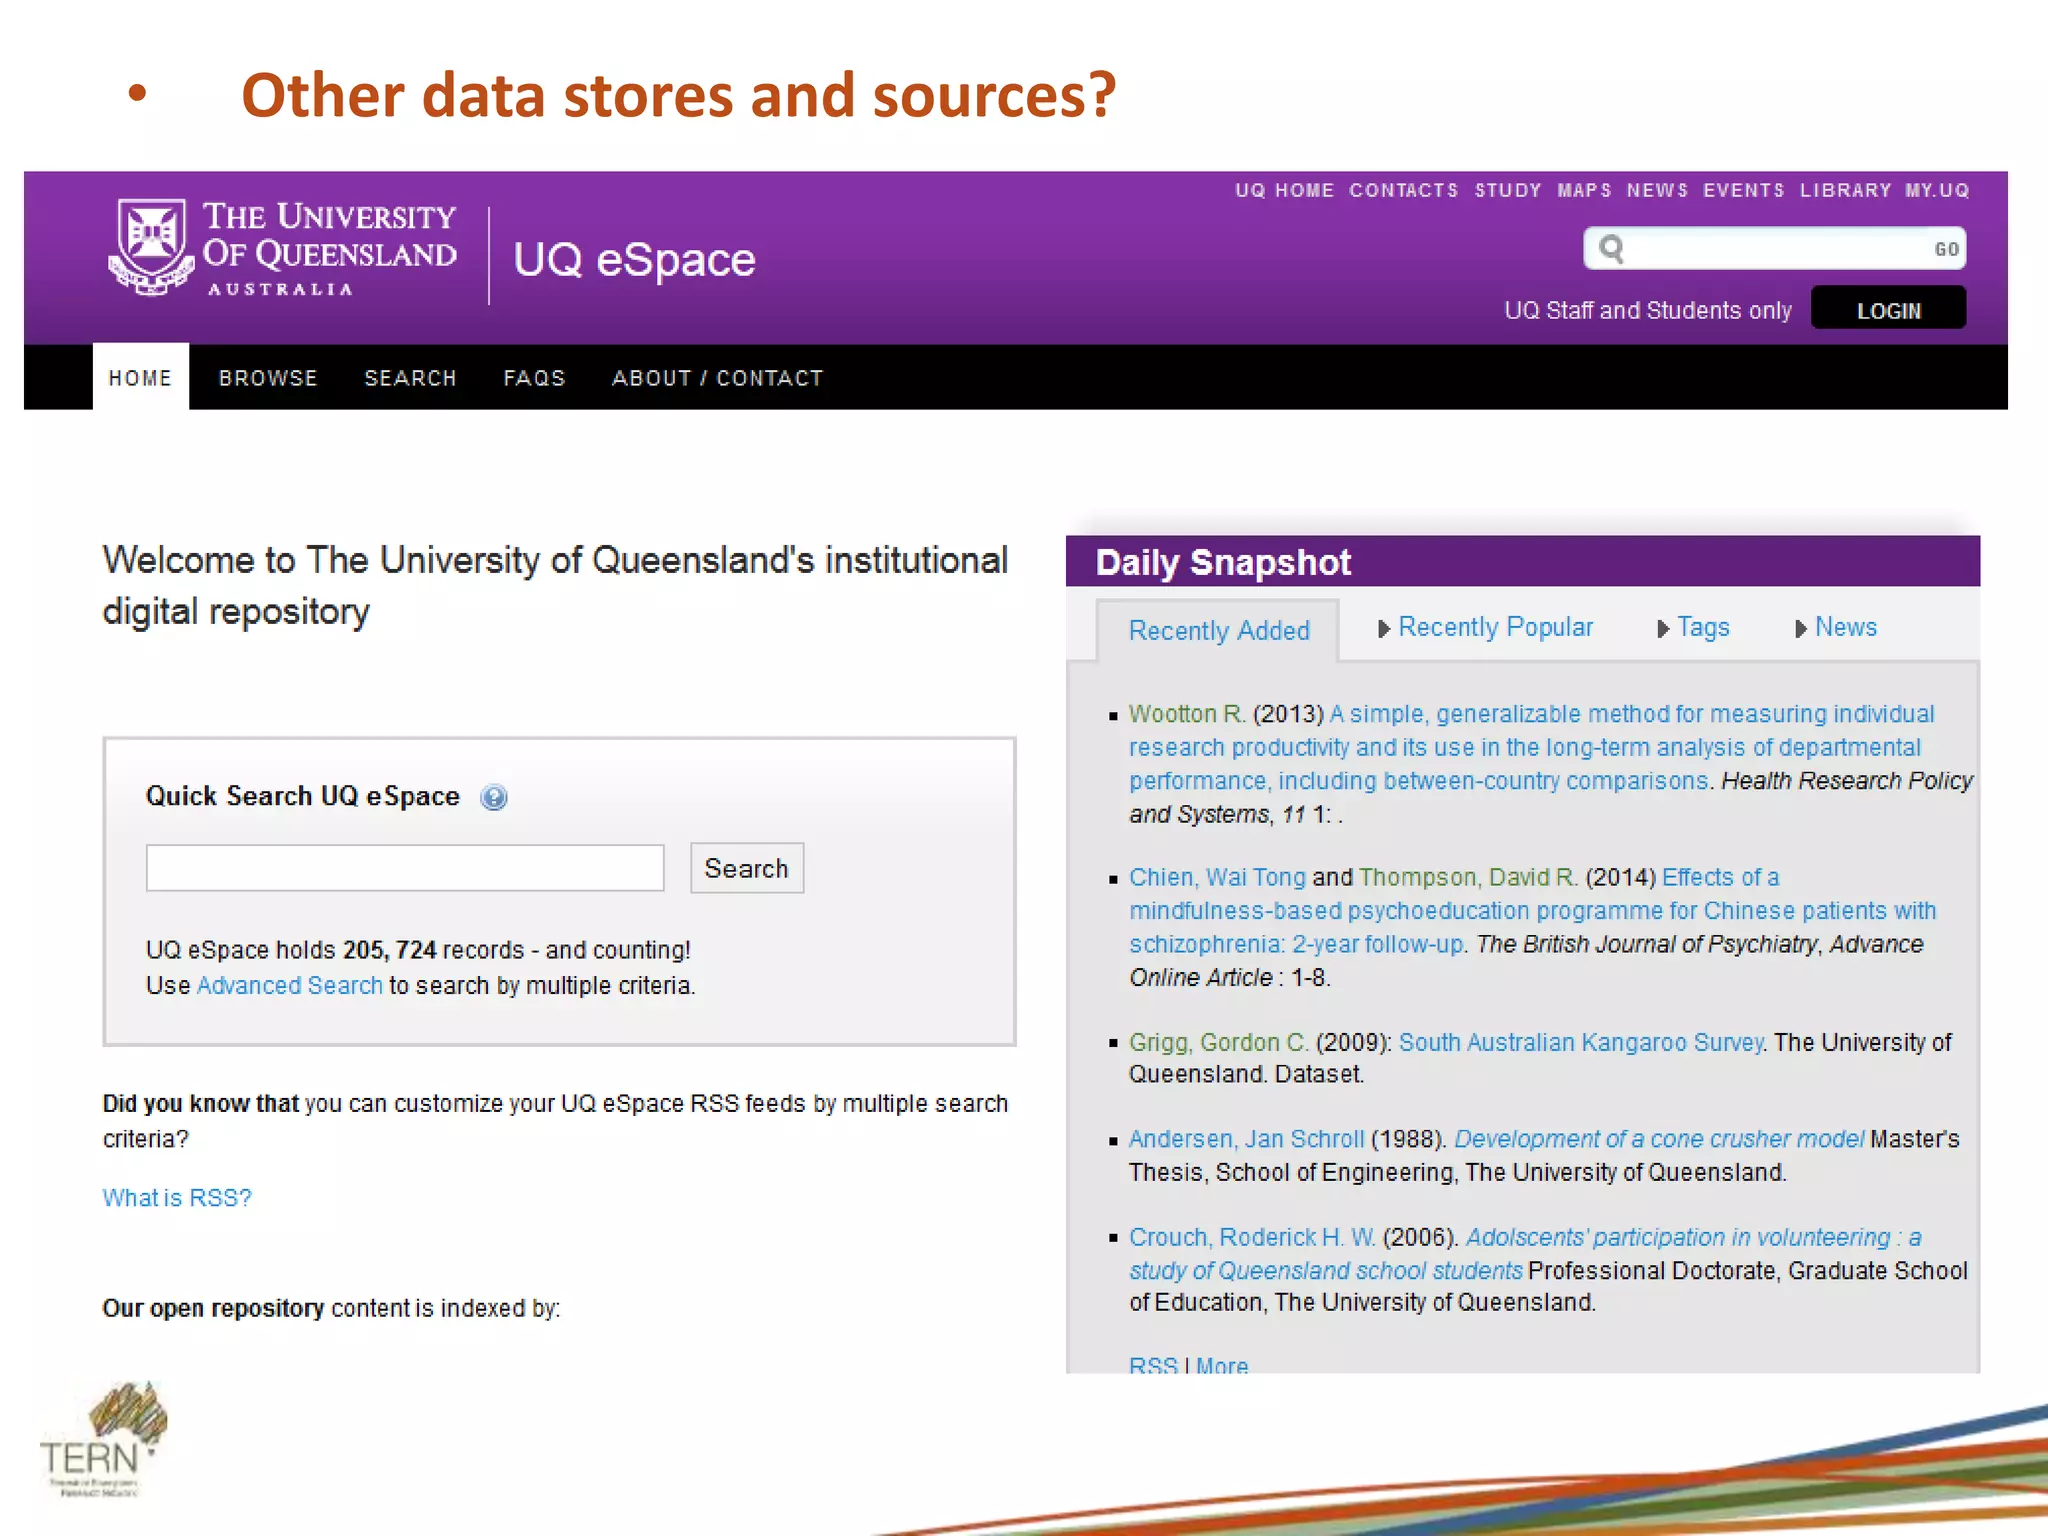Click the magnifier icon in header search
This screenshot has width=2048, height=1536.
[x=1610, y=248]
